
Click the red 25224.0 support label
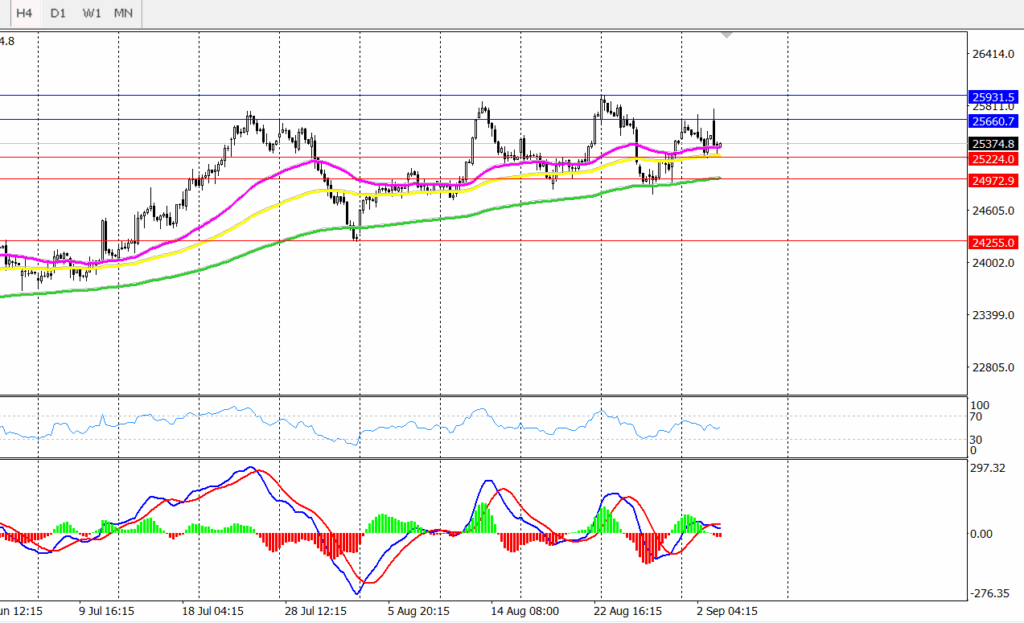click(x=993, y=159)
